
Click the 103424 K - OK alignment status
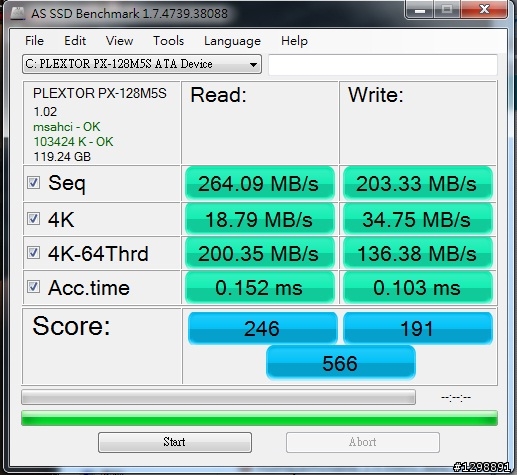point(73,142)
